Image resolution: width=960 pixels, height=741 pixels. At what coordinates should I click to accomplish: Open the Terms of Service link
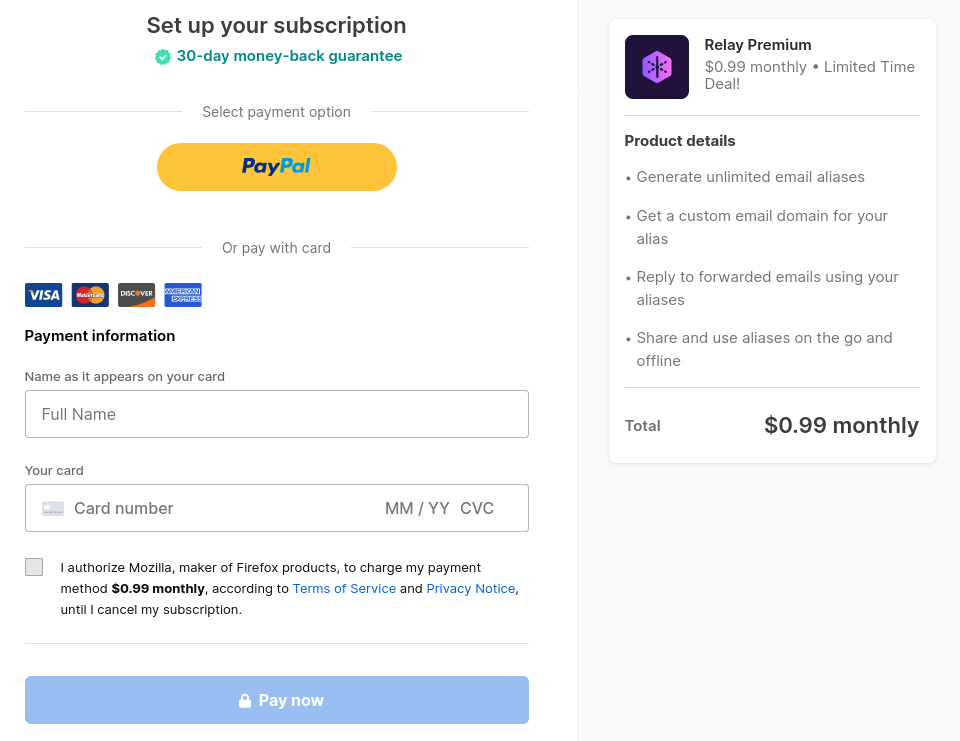[x=344, y=589]
